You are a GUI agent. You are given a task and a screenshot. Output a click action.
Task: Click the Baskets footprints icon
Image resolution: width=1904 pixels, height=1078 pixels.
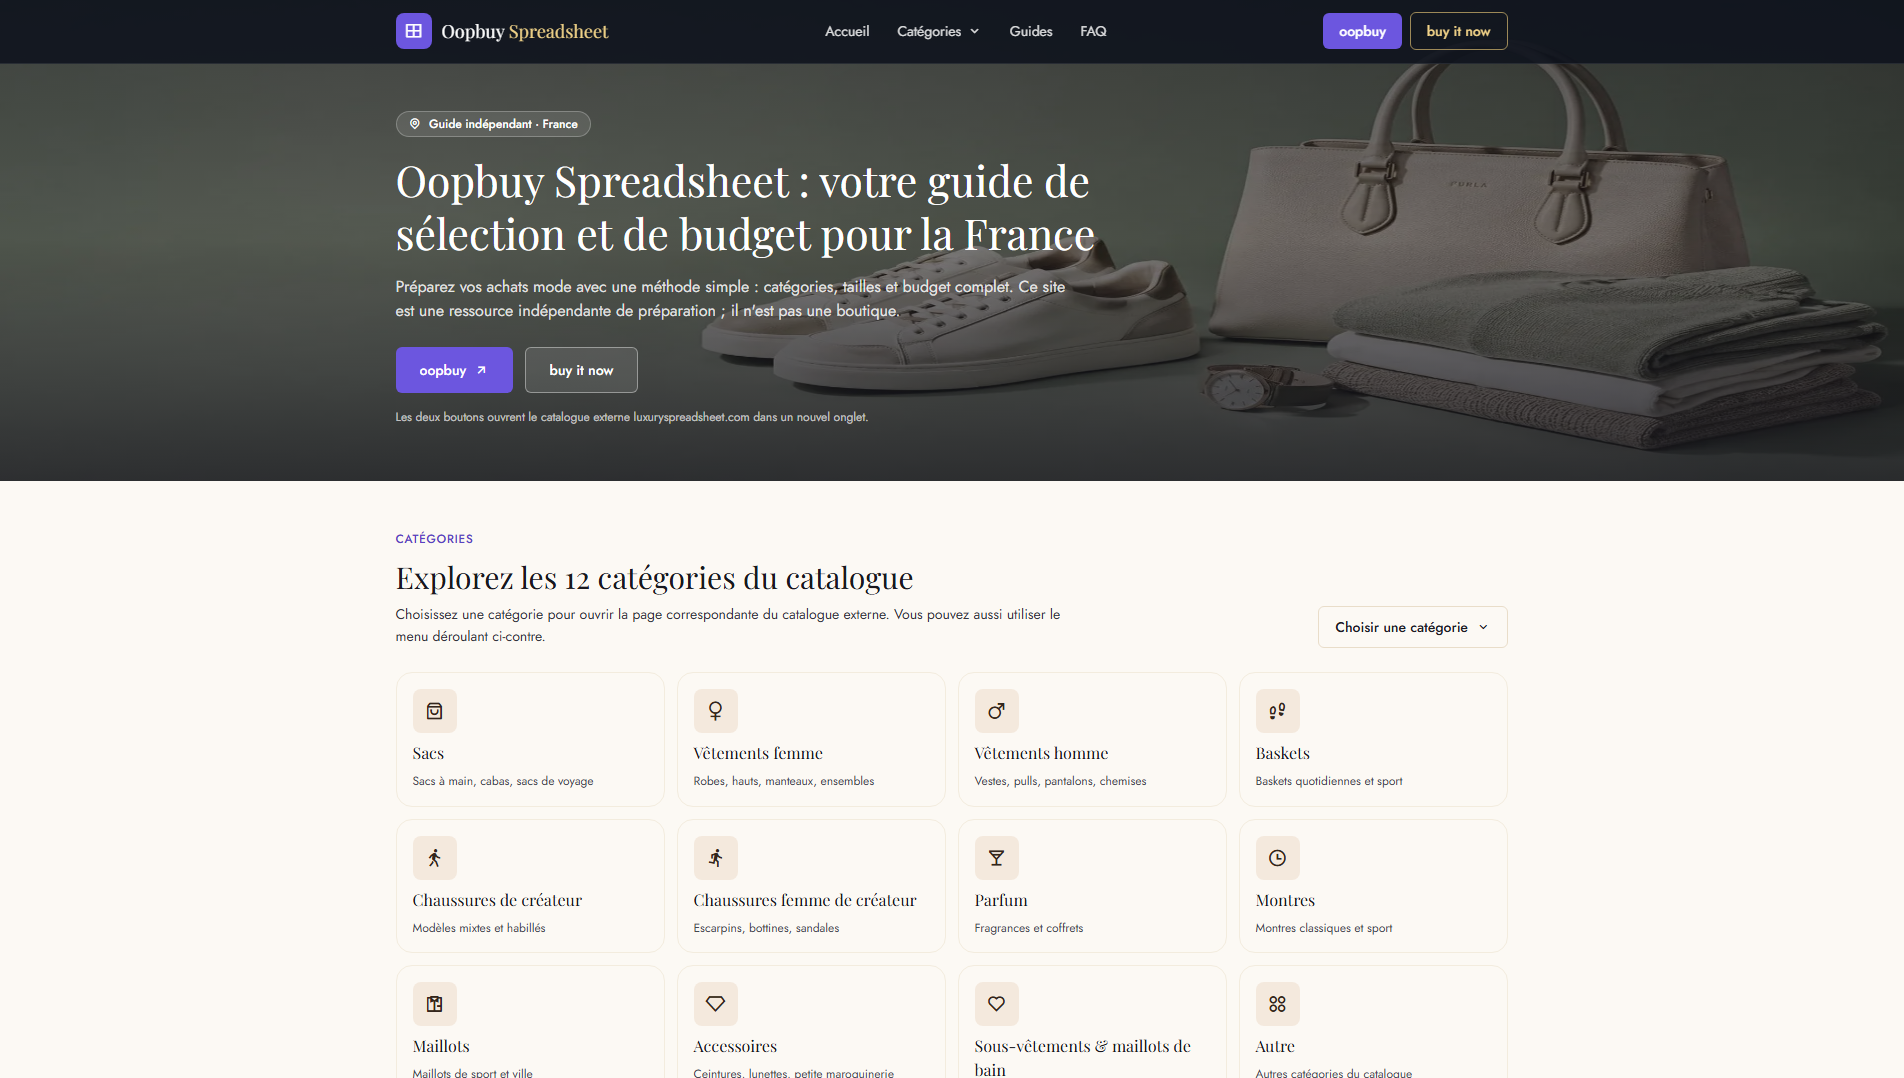1278,711
